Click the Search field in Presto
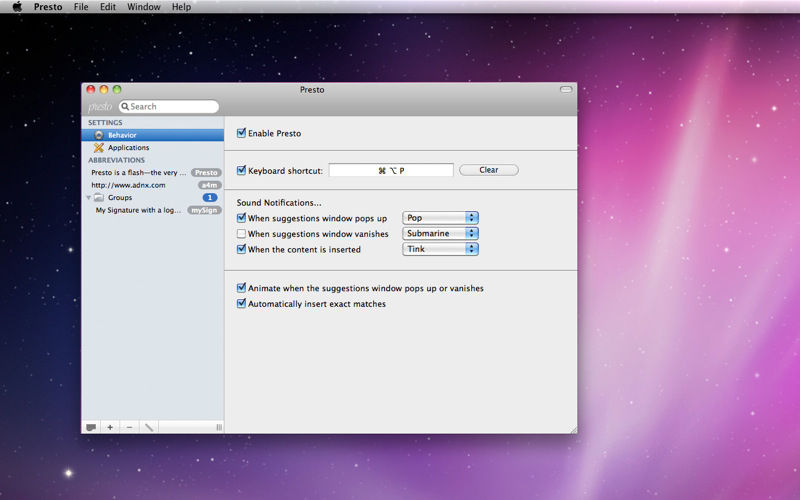Screen dimensions: 800x500 [x=169, y=106]
